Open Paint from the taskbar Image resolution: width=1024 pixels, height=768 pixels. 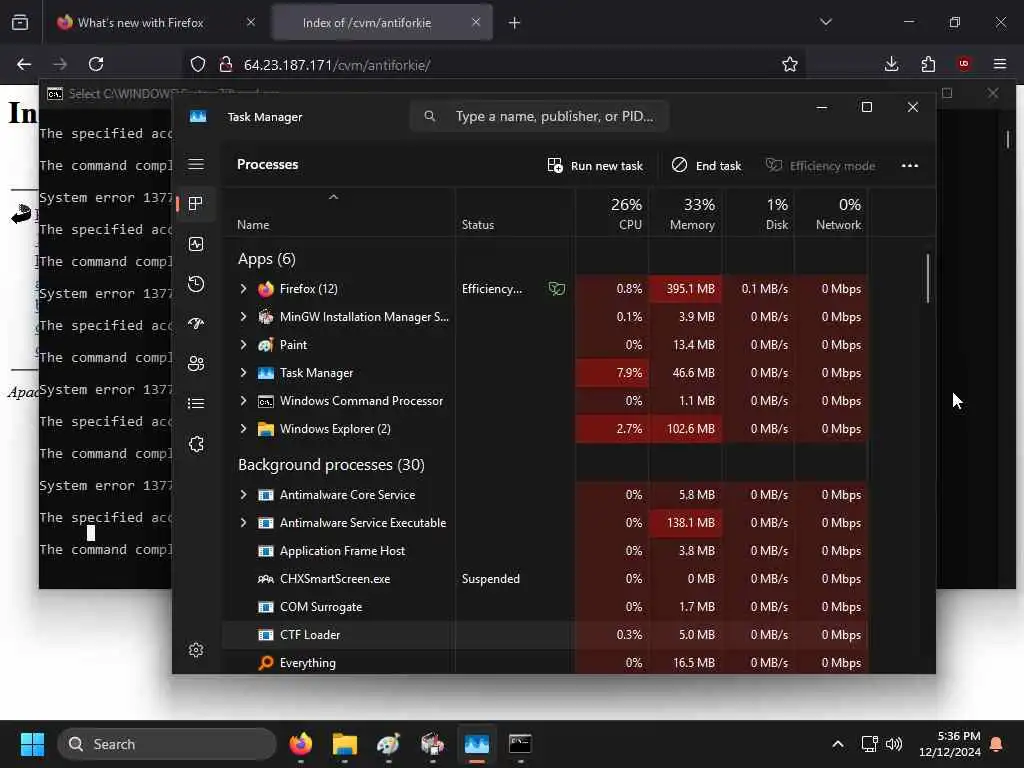(388, 744)
